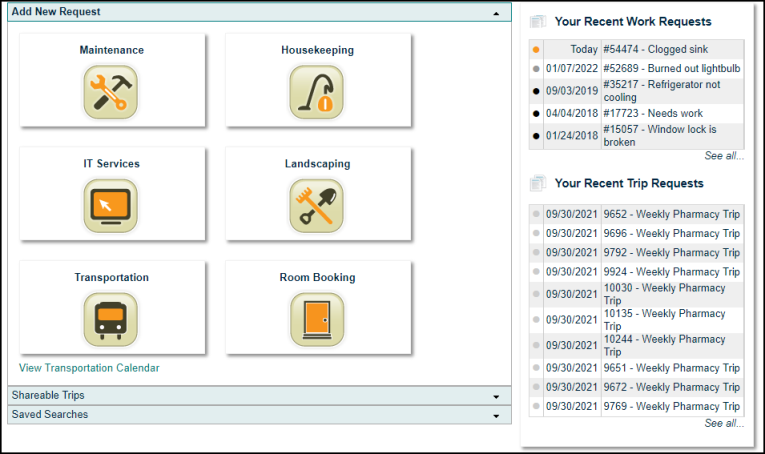Open View Transportation Calendar link
Viewport: 765px width, 454px height.
point(89,368)
